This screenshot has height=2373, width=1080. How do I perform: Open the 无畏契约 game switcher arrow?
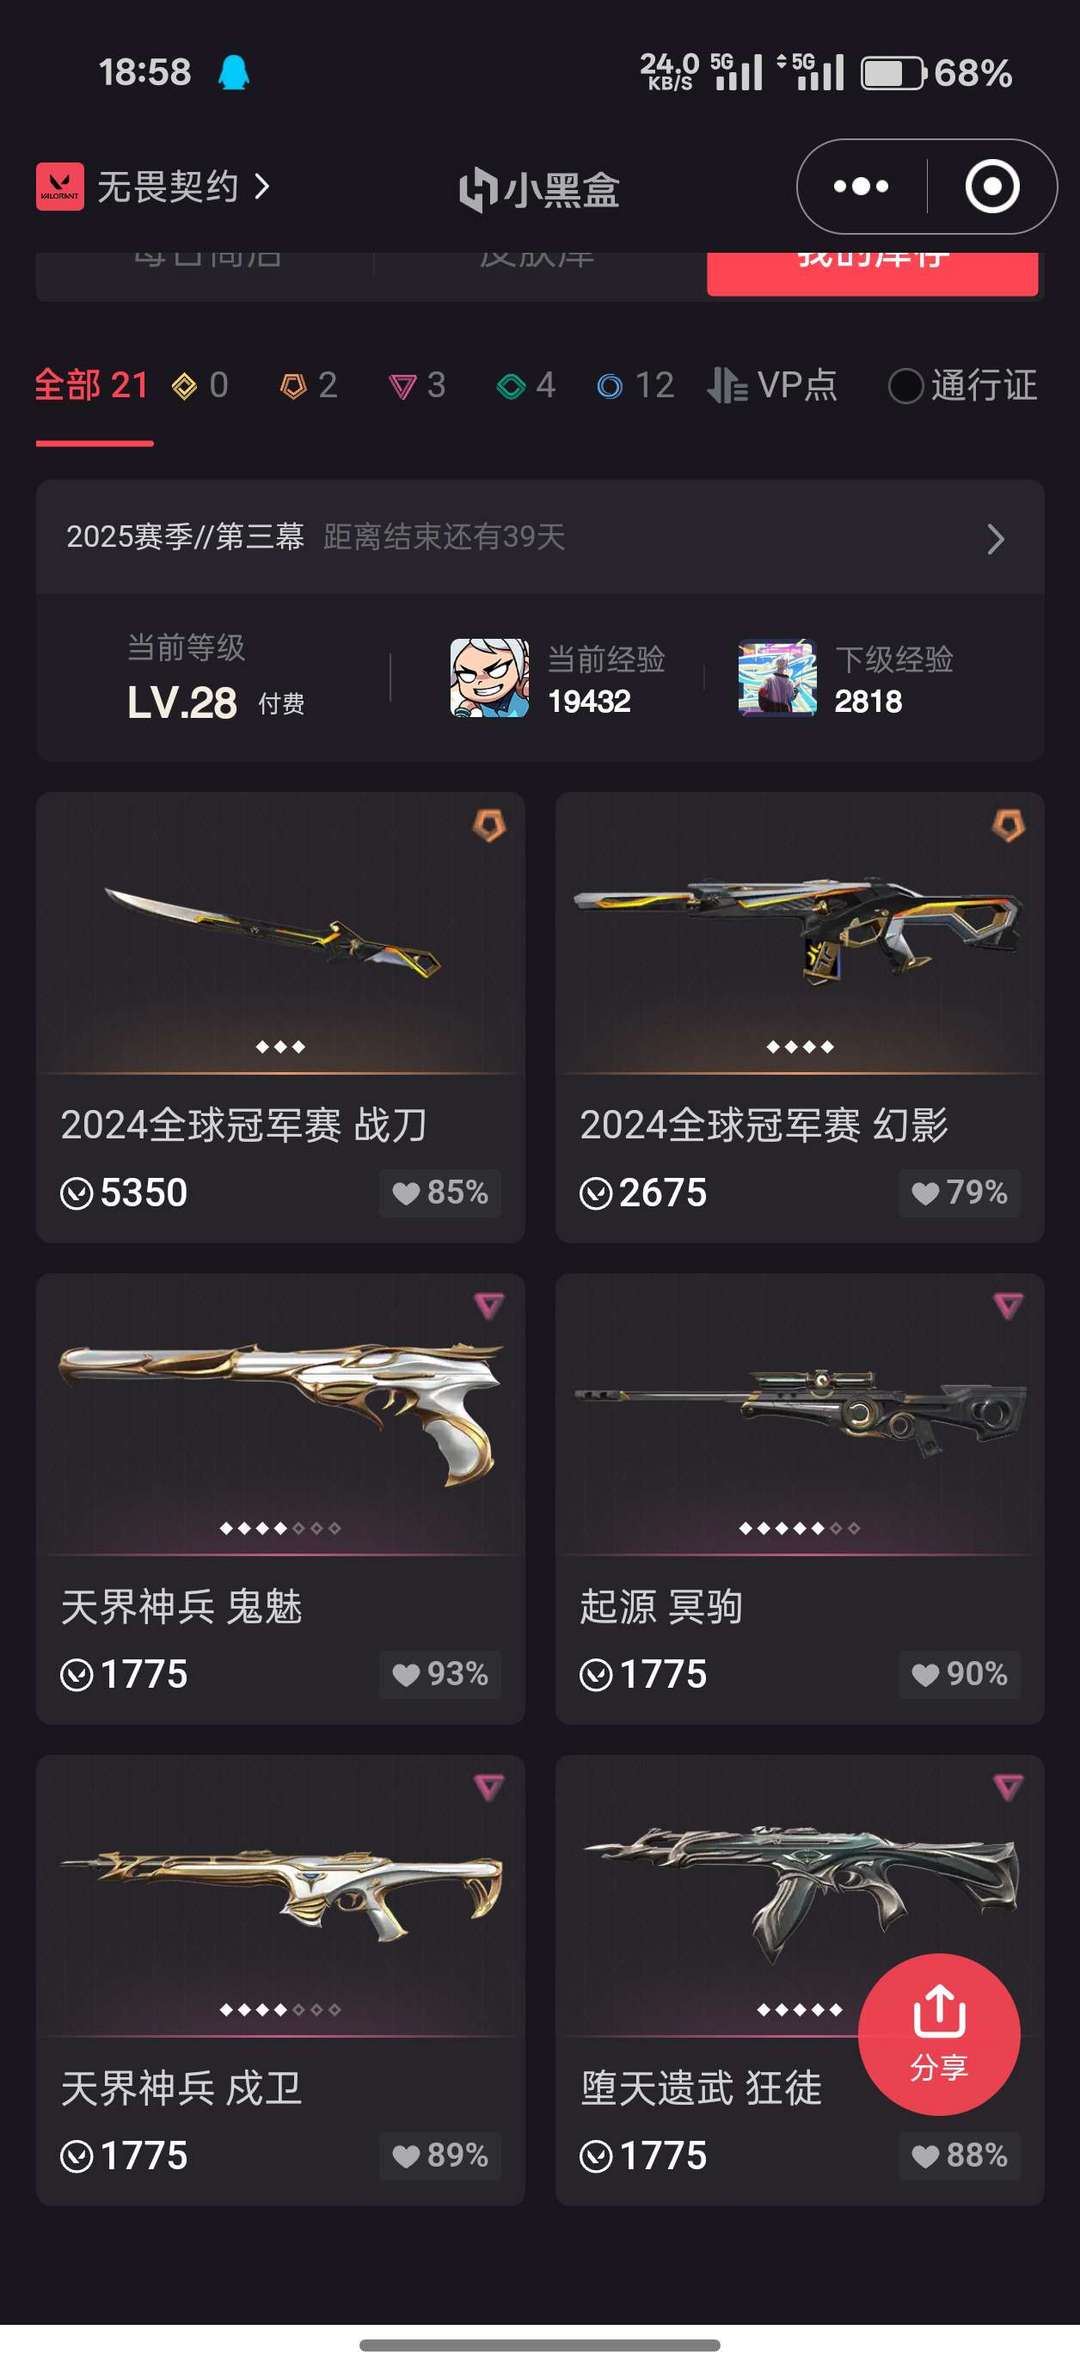[262, 186]
